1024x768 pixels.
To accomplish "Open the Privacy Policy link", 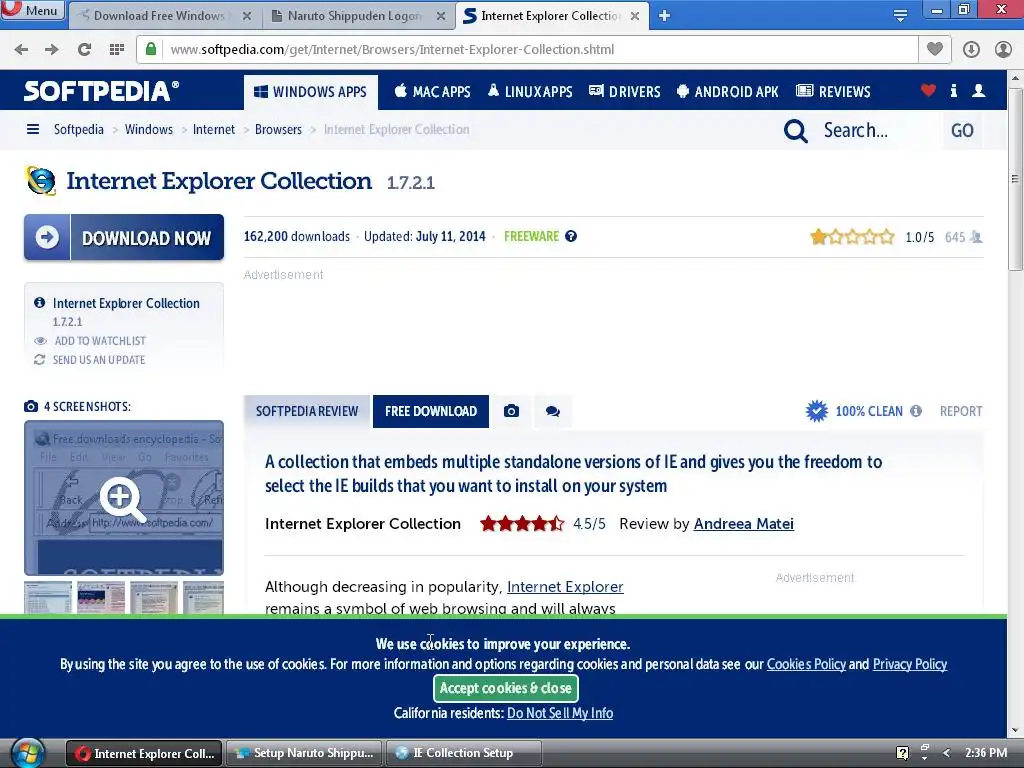I will tap(910, 664).
